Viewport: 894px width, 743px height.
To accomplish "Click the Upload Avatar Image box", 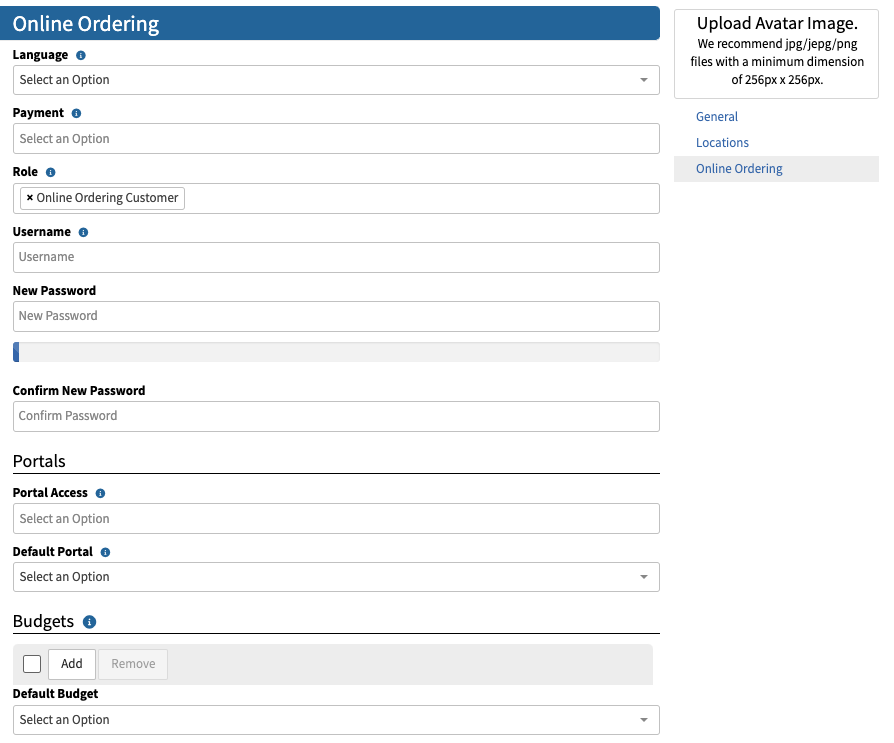I will [777, 54].
